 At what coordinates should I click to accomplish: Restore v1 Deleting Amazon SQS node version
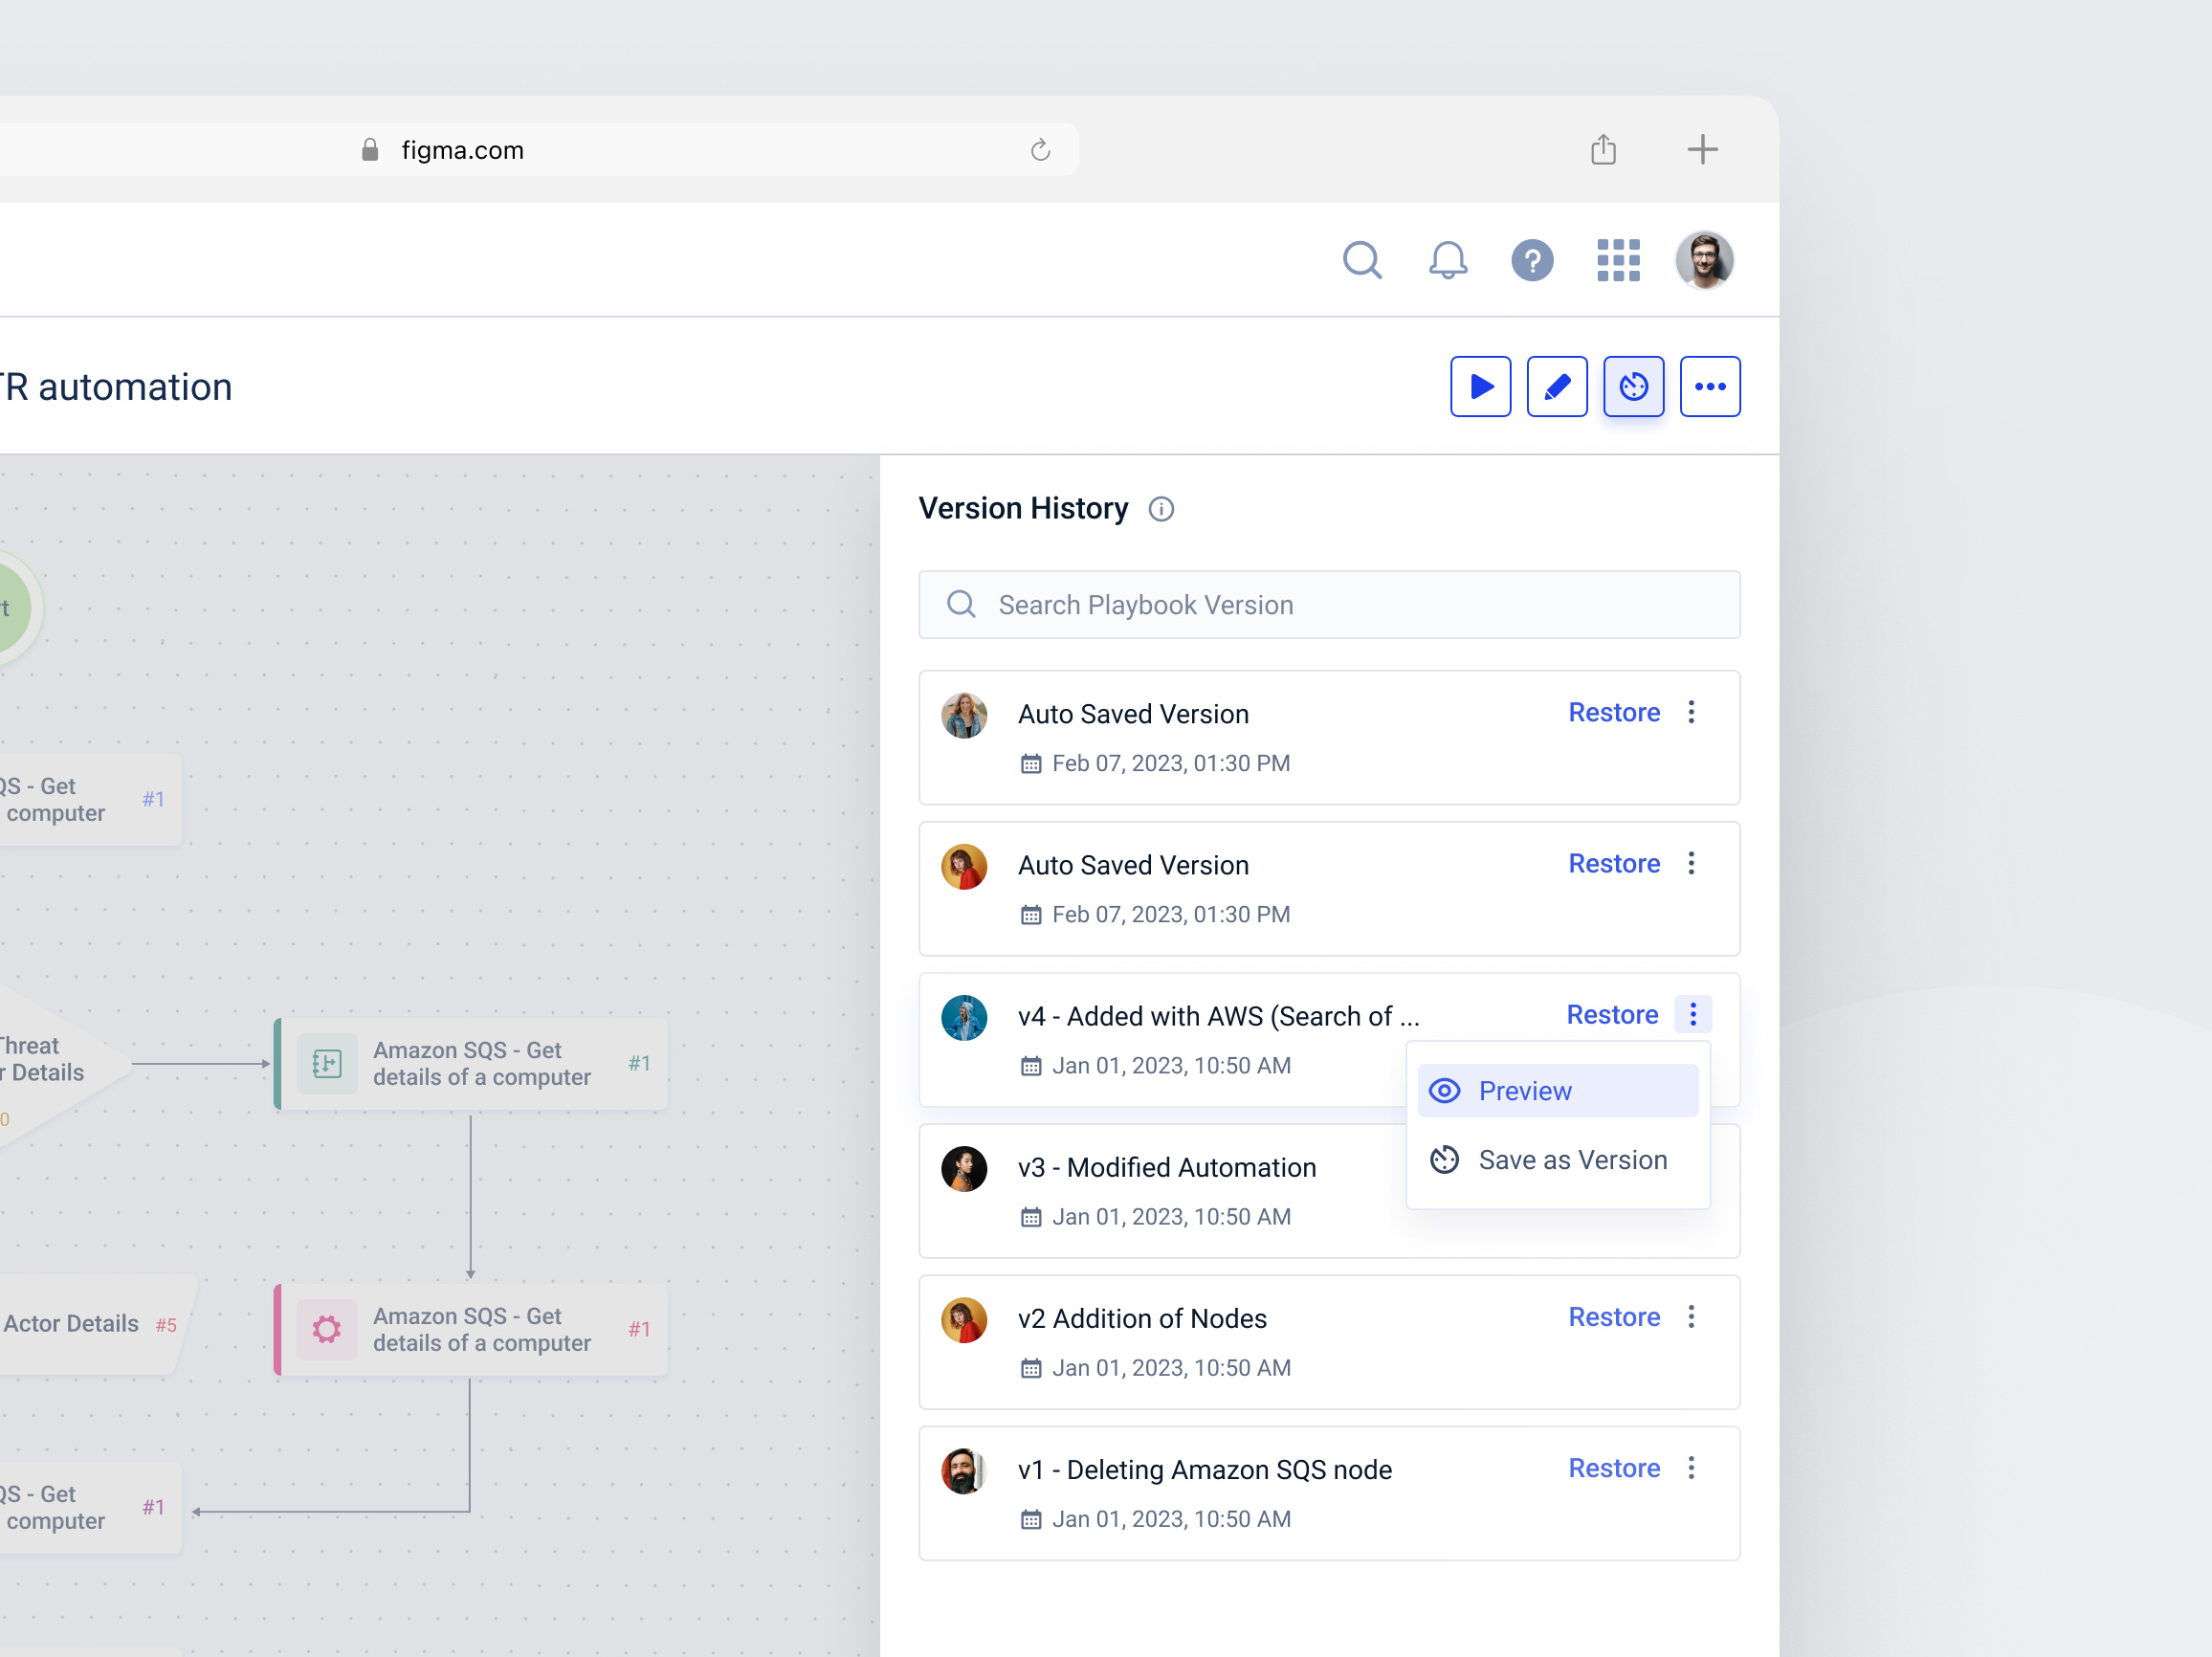pyautogui.click(x=1613, y=1468)
